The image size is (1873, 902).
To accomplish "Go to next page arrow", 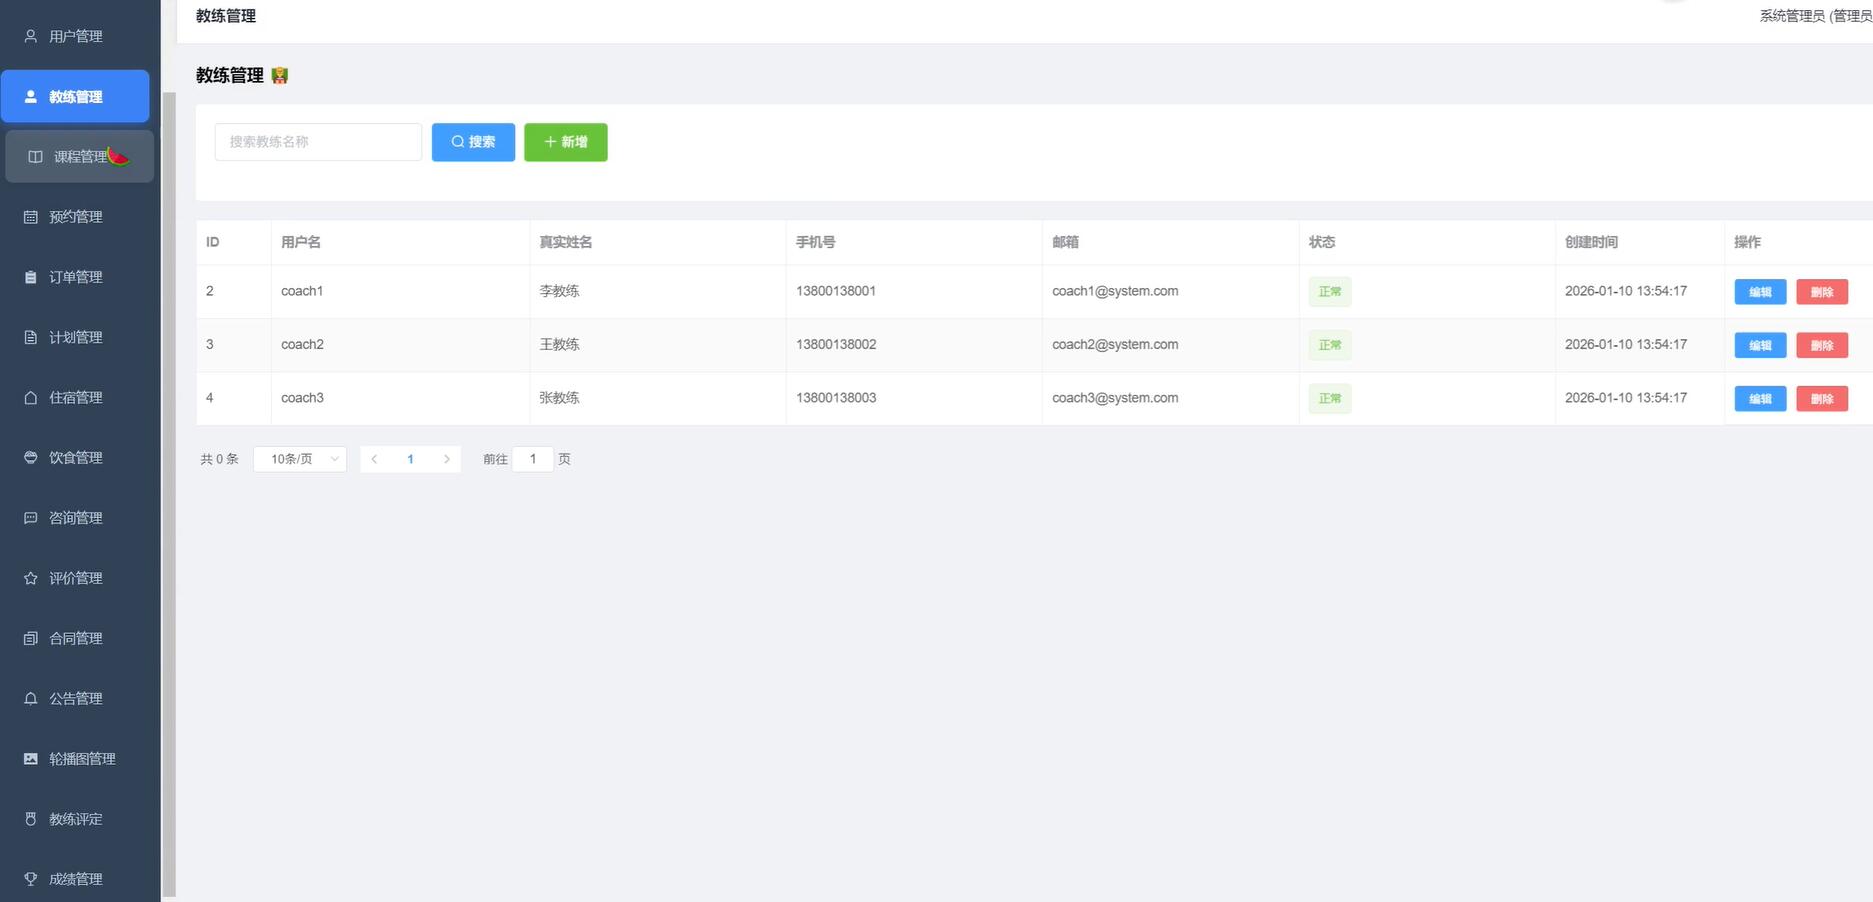I will tap(447, 459).
